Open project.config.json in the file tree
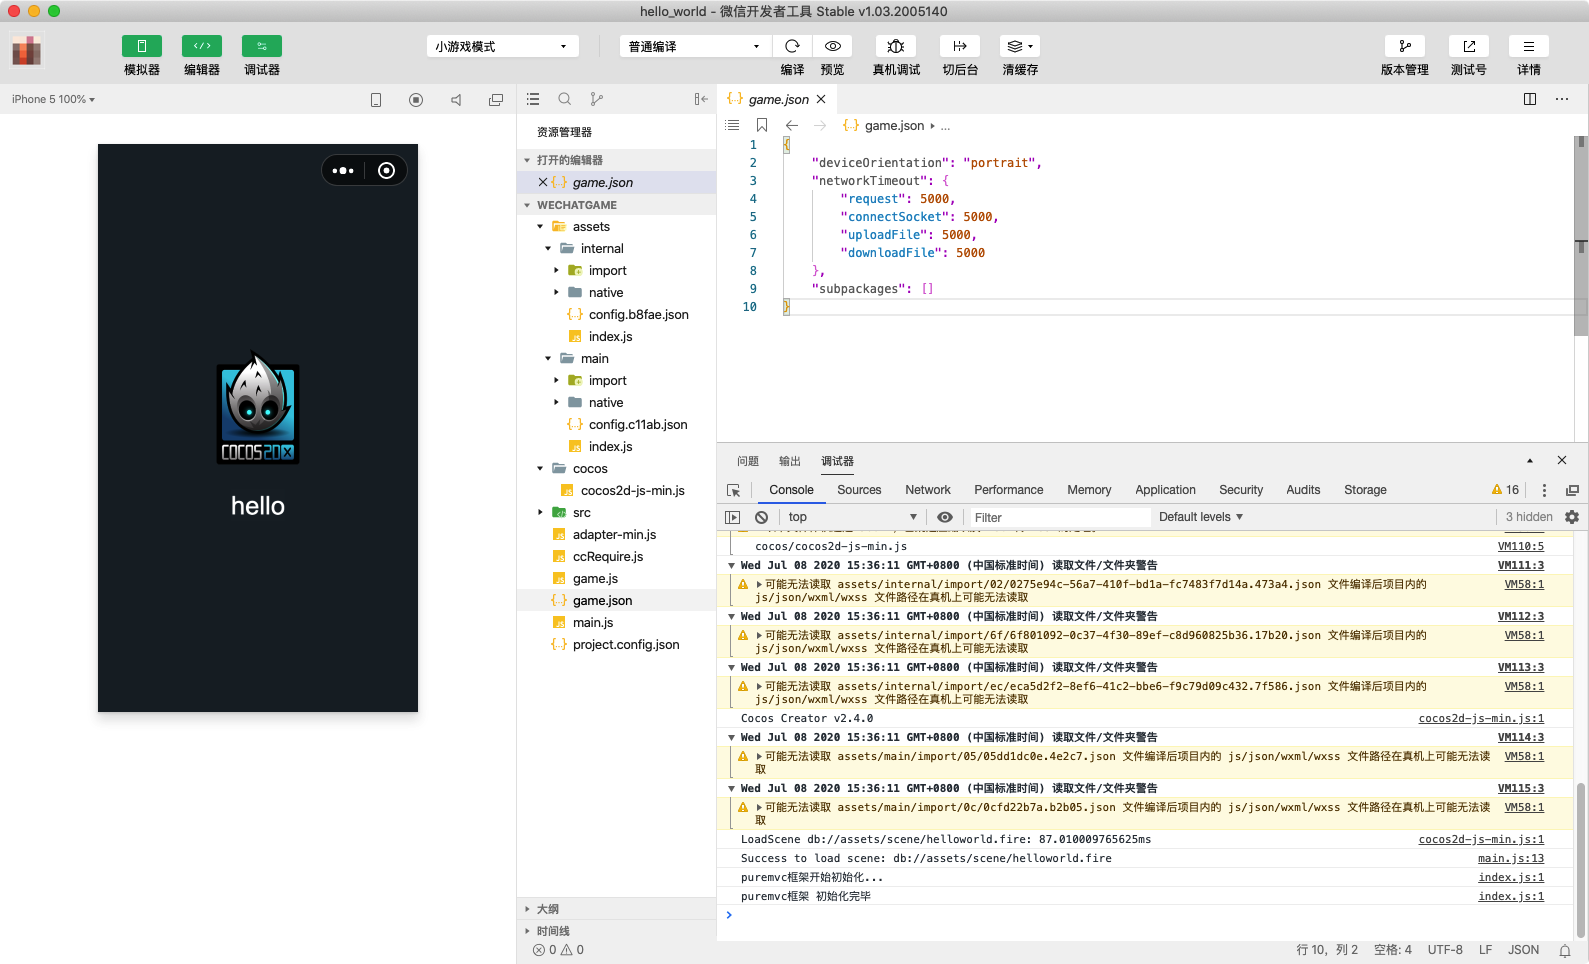This screenshot has height=964, width=1589. (x=625, y=645)
